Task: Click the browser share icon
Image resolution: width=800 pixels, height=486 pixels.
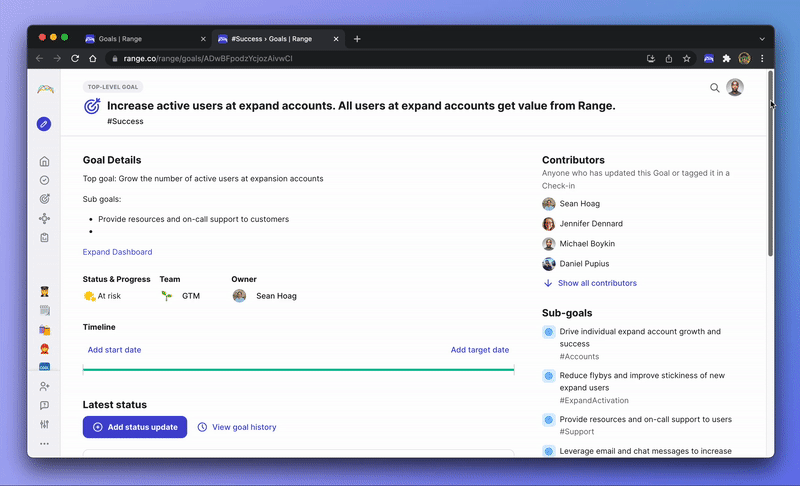Action: [x=668, y=59]
